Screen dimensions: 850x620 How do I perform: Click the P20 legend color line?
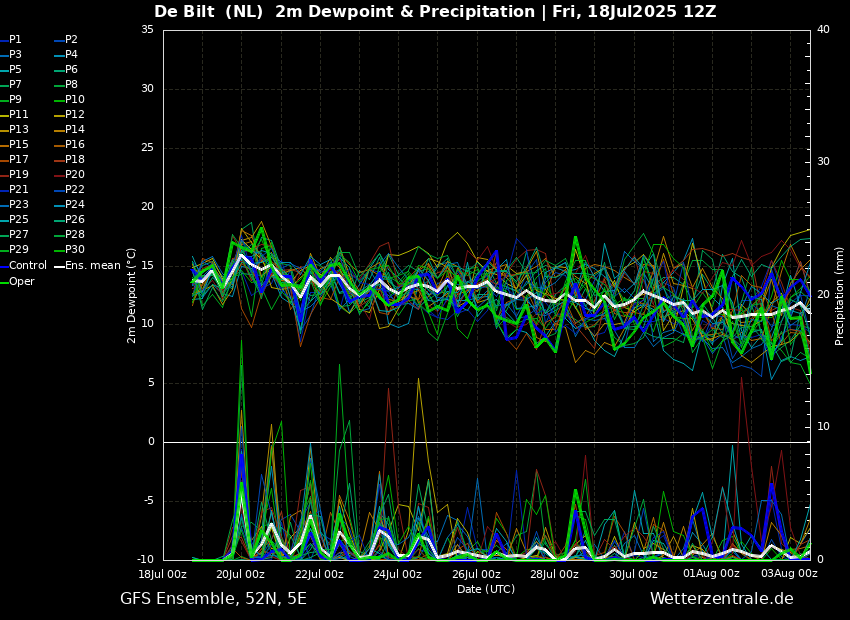(60, 175)
